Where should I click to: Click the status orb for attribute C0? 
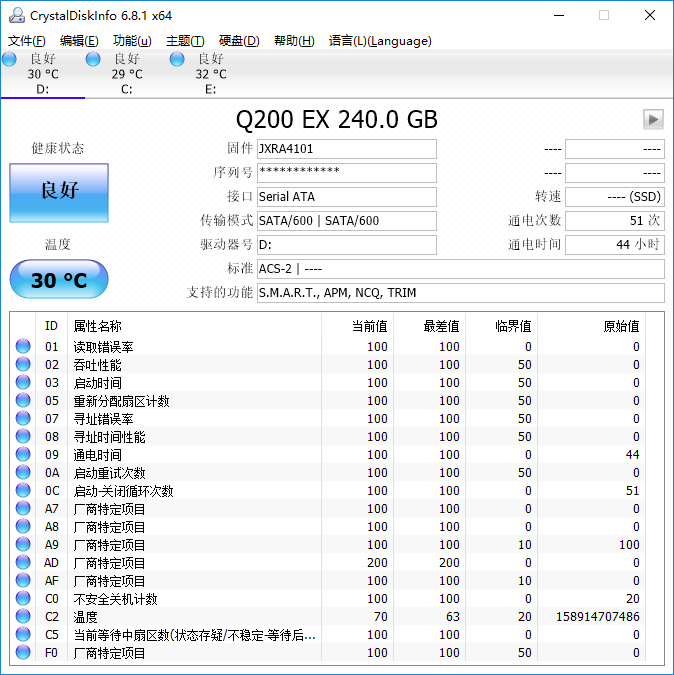(x=23, y=598)
